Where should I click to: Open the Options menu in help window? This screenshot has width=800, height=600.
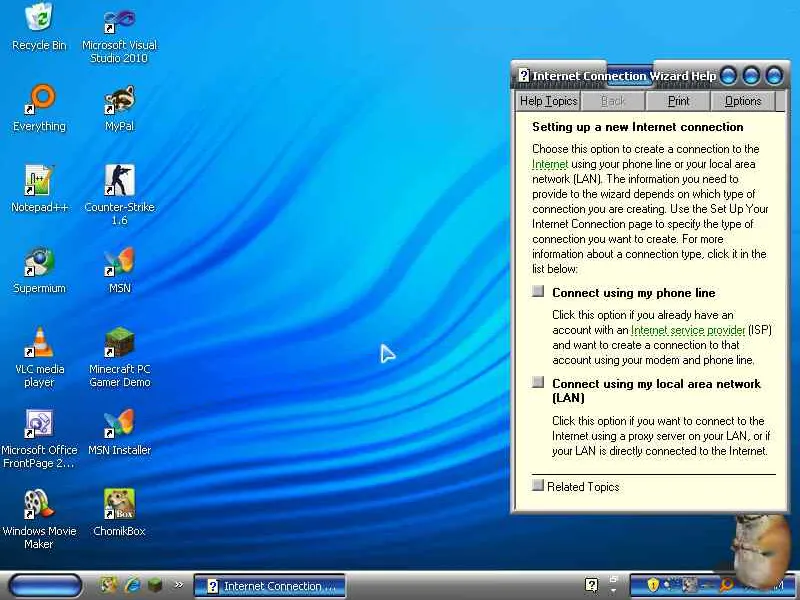743,101
